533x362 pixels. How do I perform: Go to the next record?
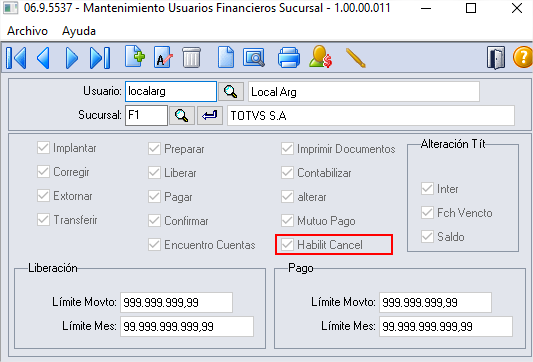[72, 58]
